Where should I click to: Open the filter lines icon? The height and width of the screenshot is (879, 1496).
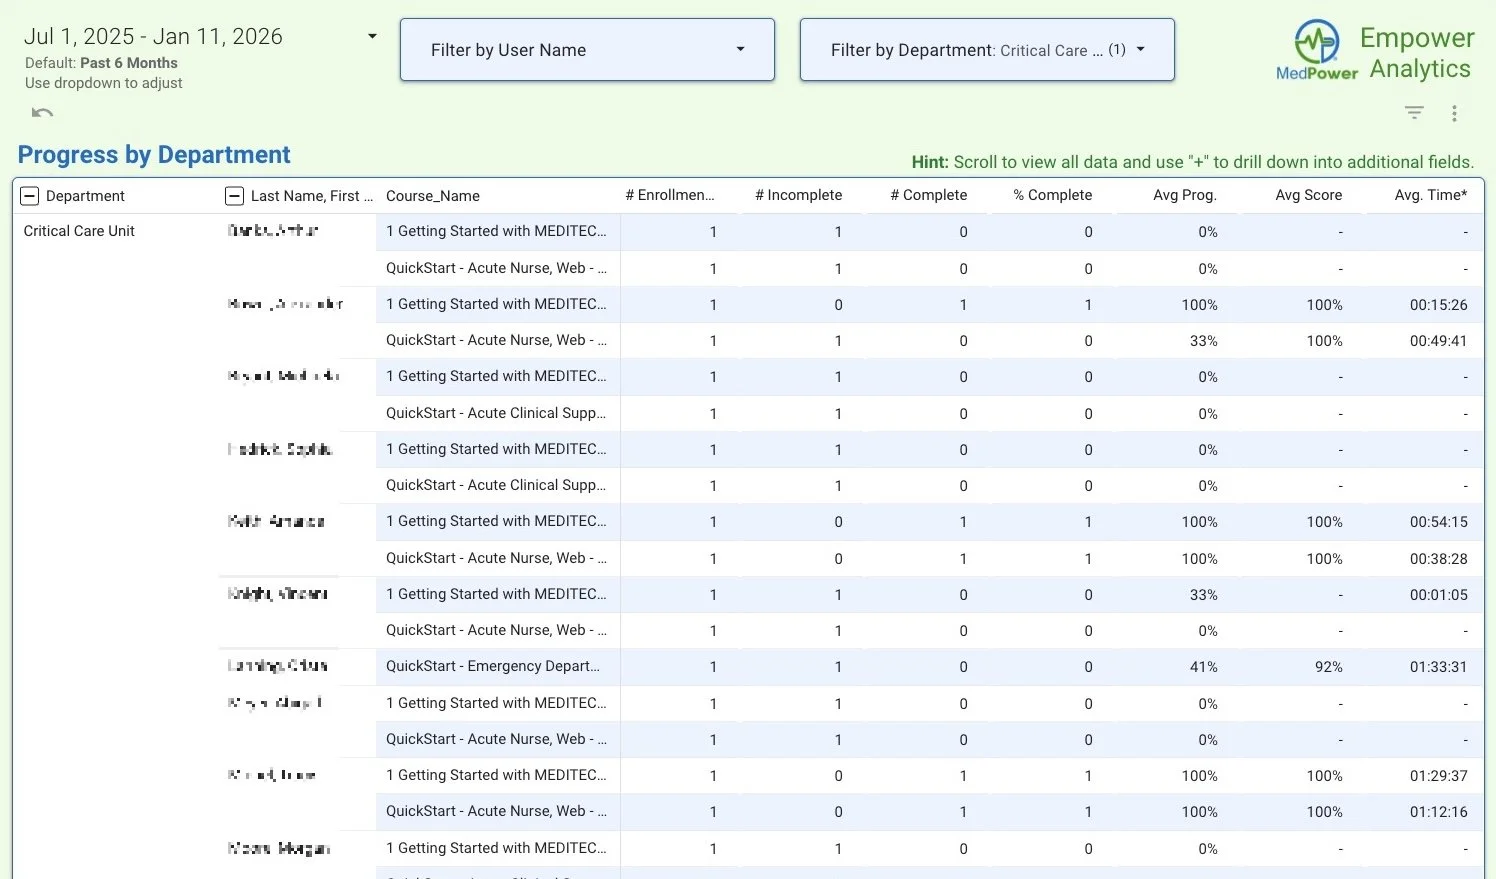tap(1414, 113)
